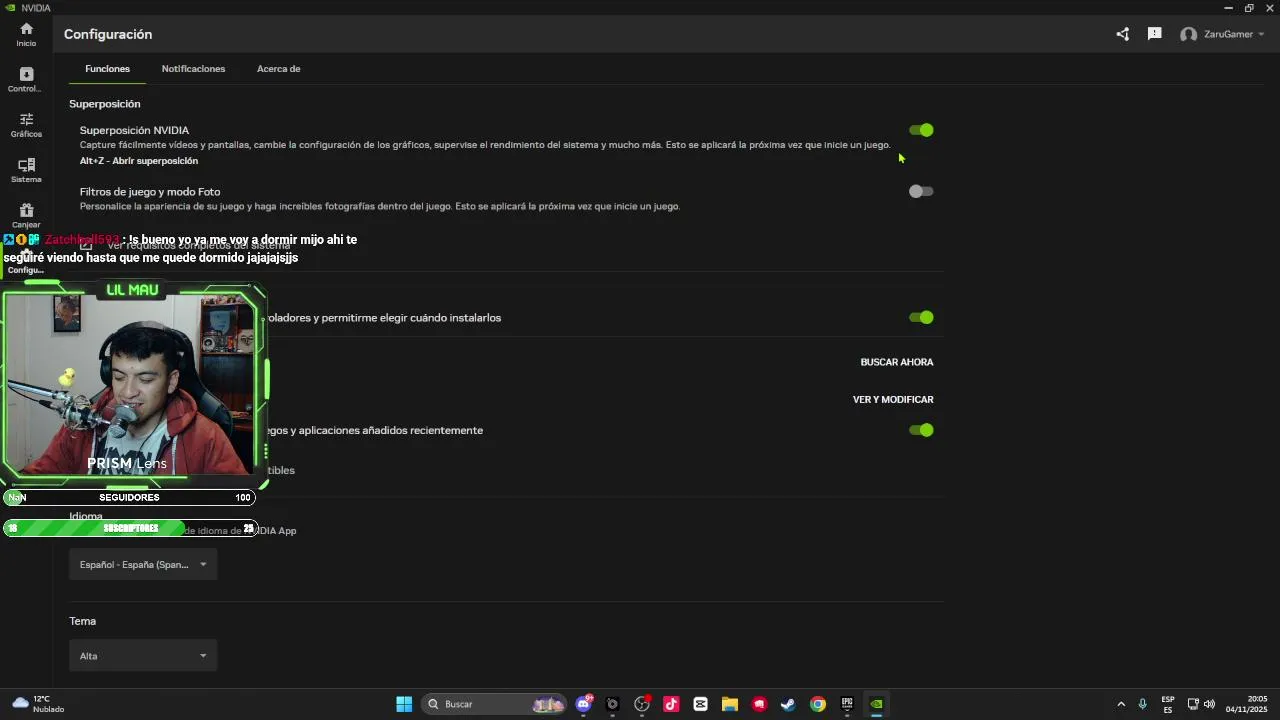Image resolution: width=1280 pixels, height=720 pixels.
Task: Switch to the Funciones tab
Action: pyautogui.click(x=107, y=69)
